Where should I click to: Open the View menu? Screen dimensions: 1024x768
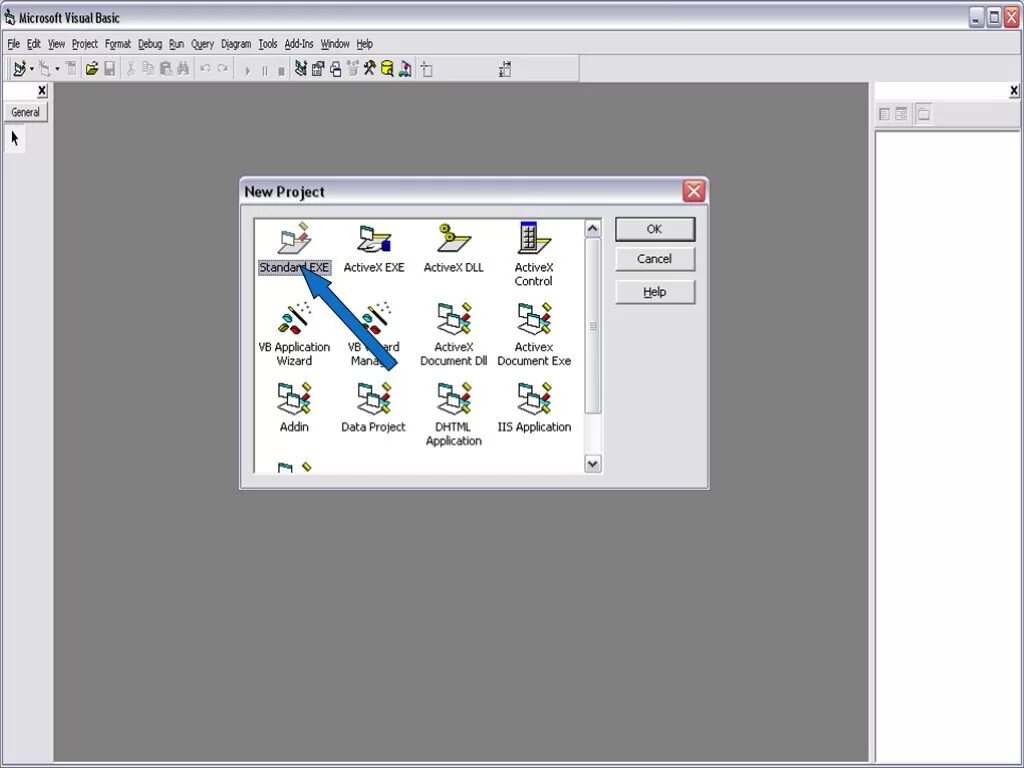[56, 44]
